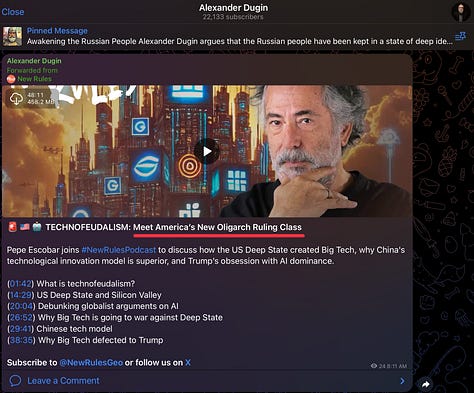Click the 22,133 subscribers count
474x393 pixels.
233,17
